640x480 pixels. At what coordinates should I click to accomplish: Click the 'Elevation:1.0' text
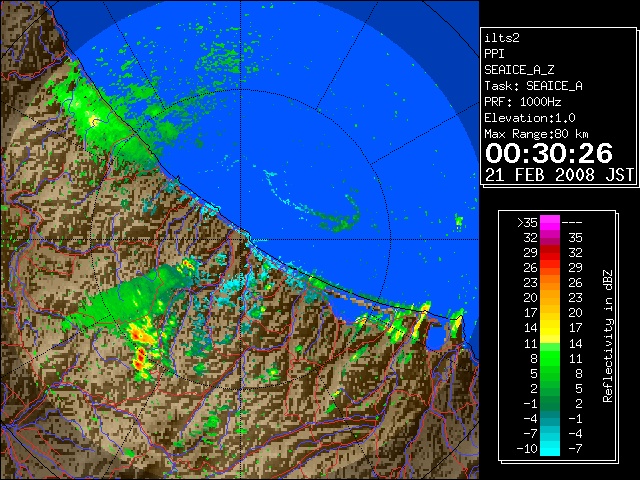tap(530, 118)
